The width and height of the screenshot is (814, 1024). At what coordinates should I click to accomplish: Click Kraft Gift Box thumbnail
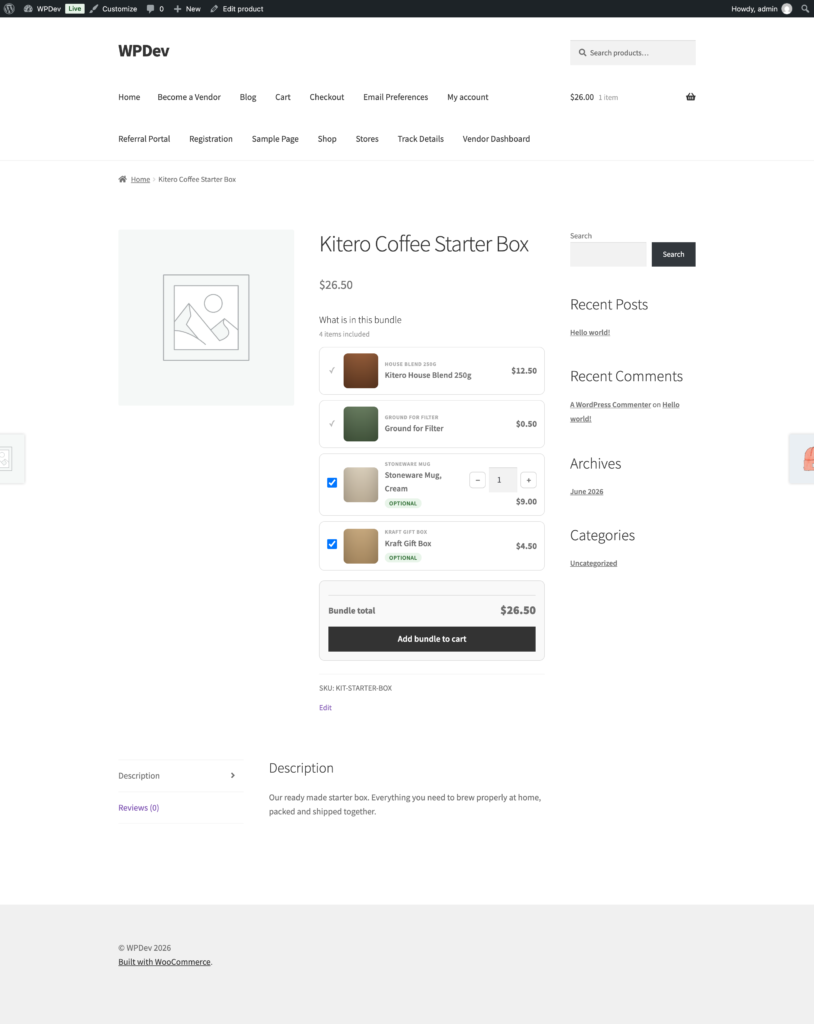click(x=361, y=546)
